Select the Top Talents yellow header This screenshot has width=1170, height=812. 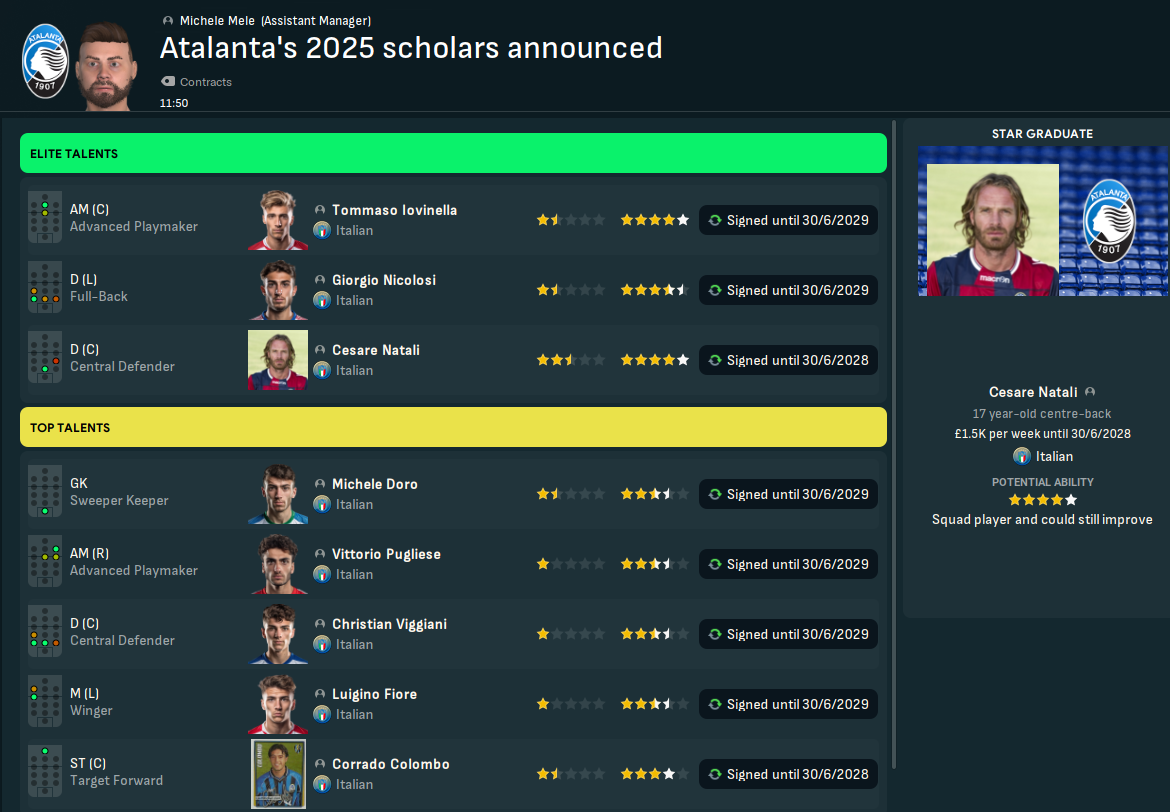point(453,427)
